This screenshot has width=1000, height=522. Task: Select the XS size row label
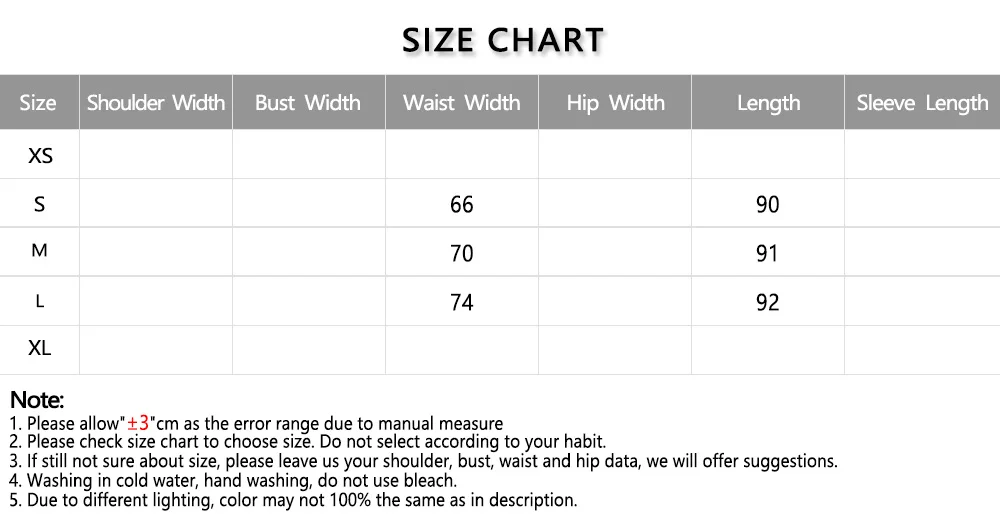point(40,156)
